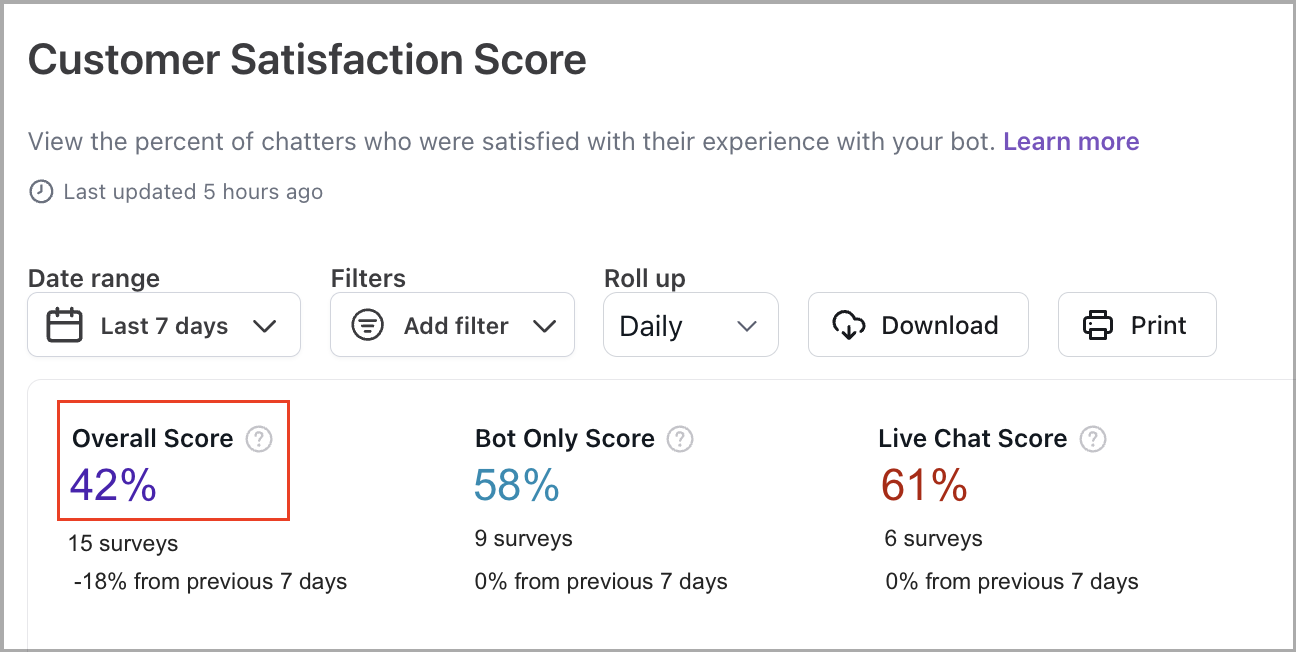Click the filter lines icon

tap(368, 326)
